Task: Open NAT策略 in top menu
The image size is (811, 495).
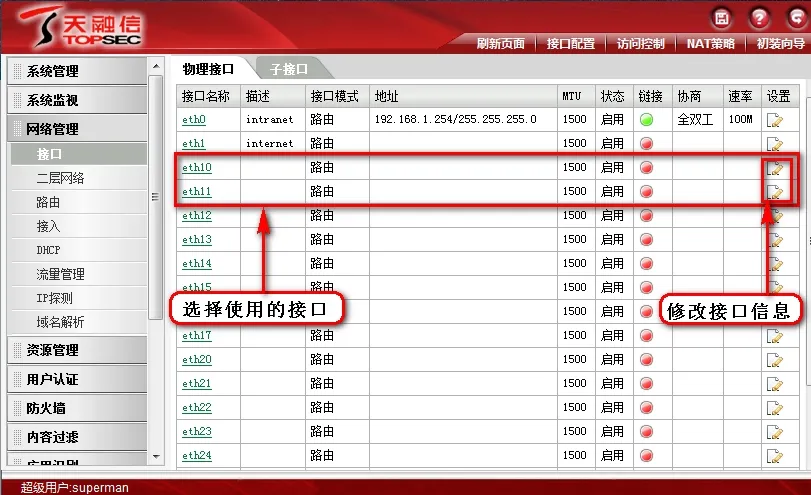Action: click(711, 44)
